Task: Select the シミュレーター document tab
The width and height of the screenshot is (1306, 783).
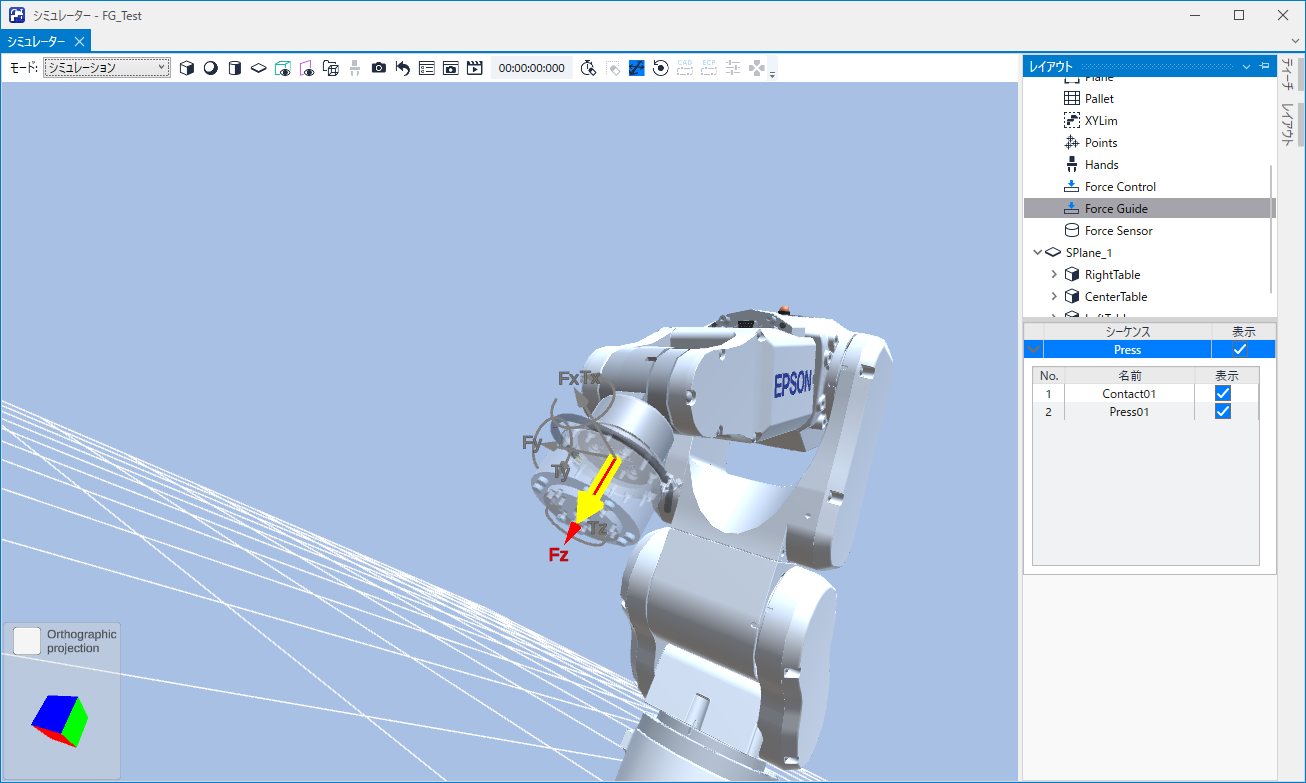Action: (37, 41)
